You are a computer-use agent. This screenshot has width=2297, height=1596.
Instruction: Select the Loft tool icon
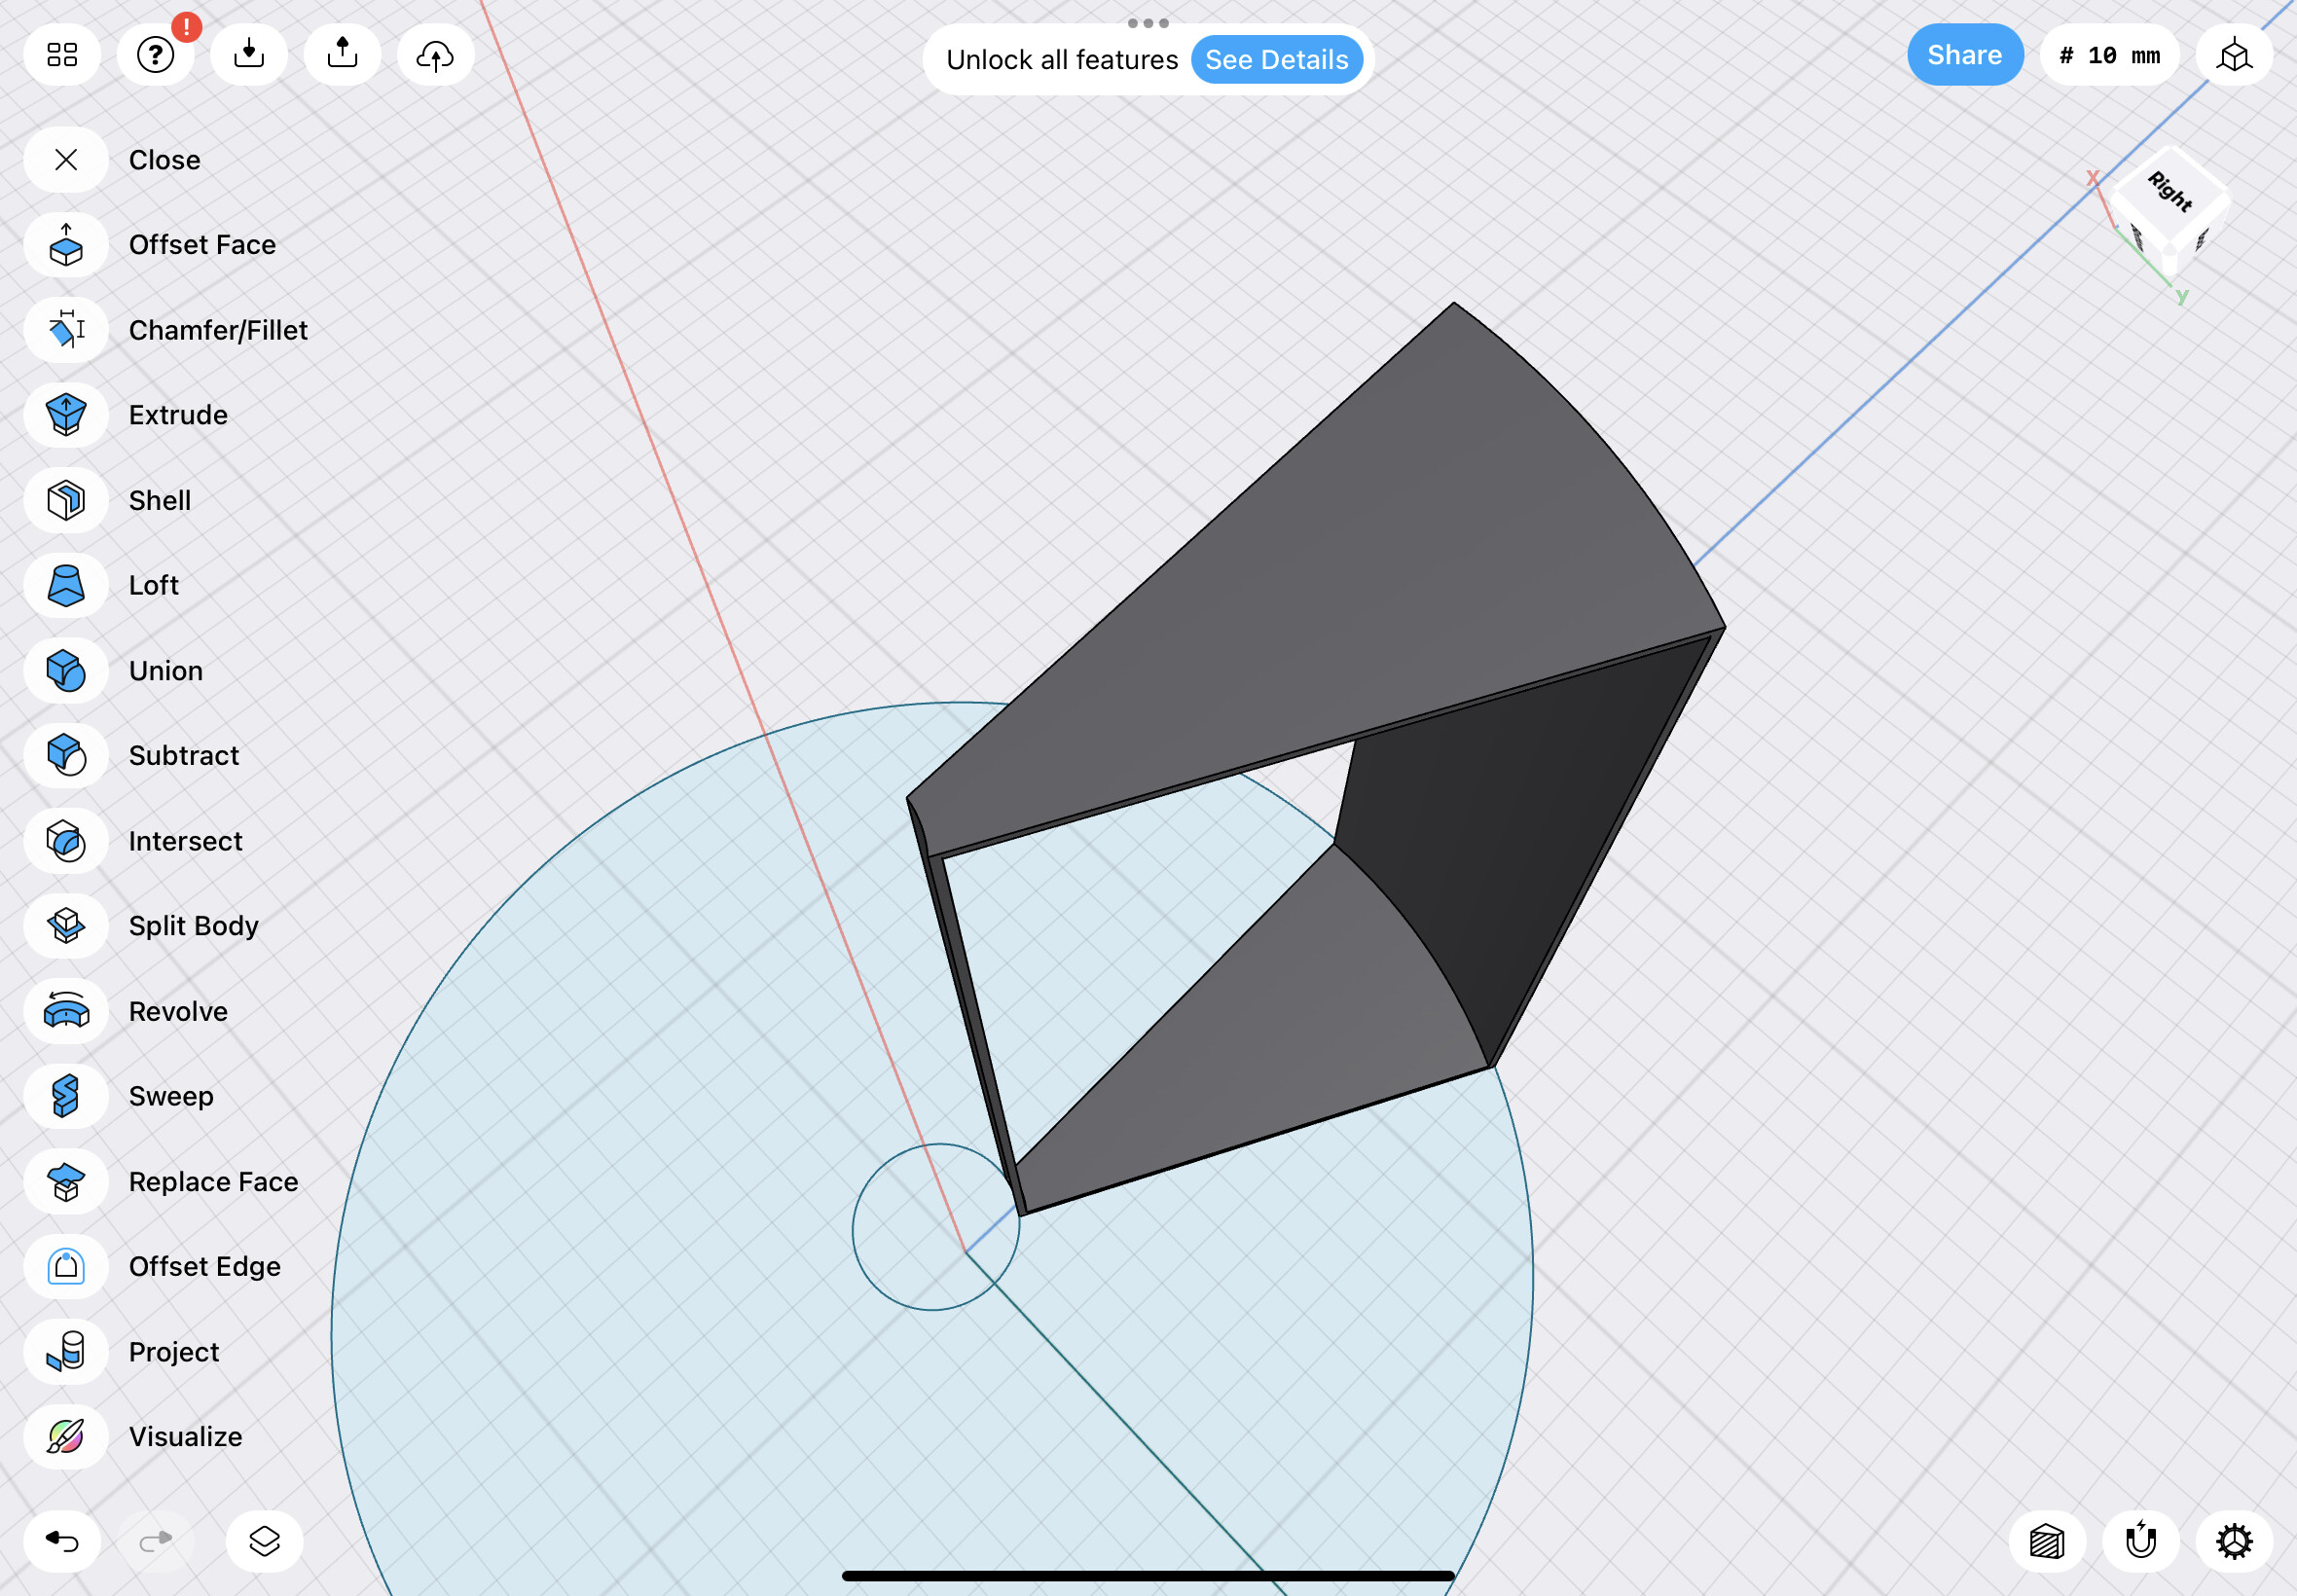66,585
